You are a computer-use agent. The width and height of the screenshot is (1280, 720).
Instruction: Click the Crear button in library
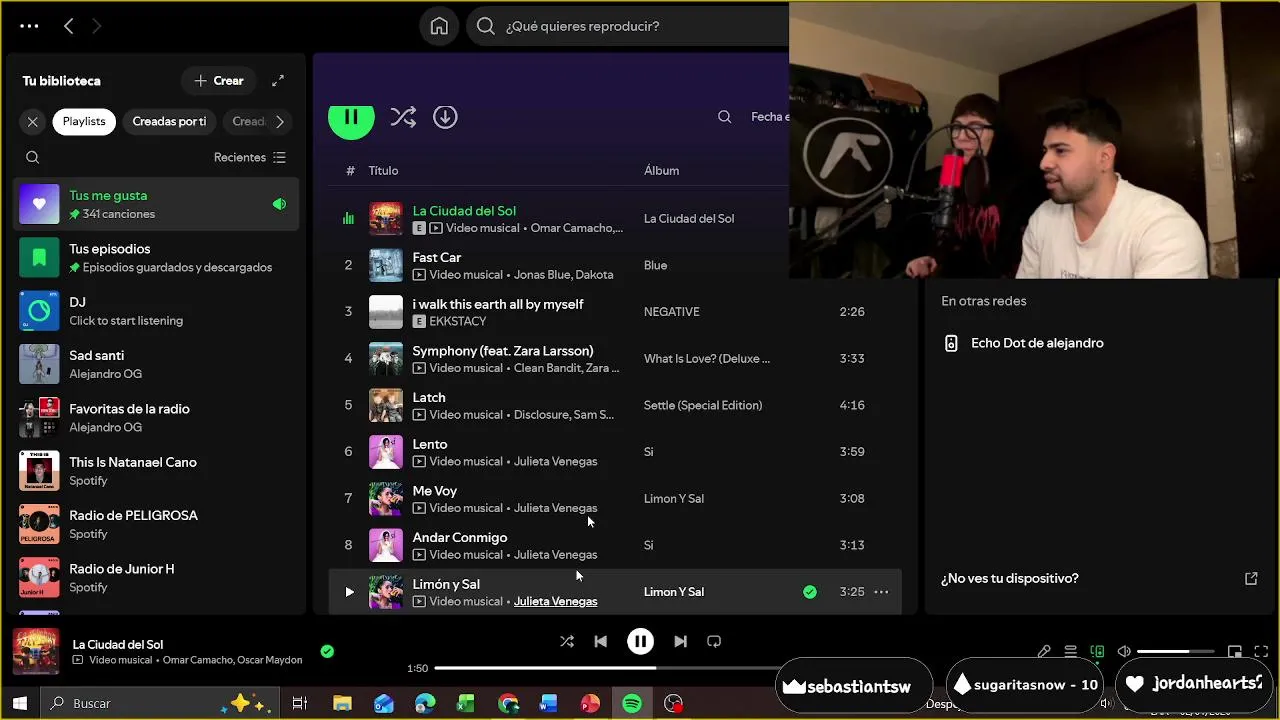click(219, 81)
